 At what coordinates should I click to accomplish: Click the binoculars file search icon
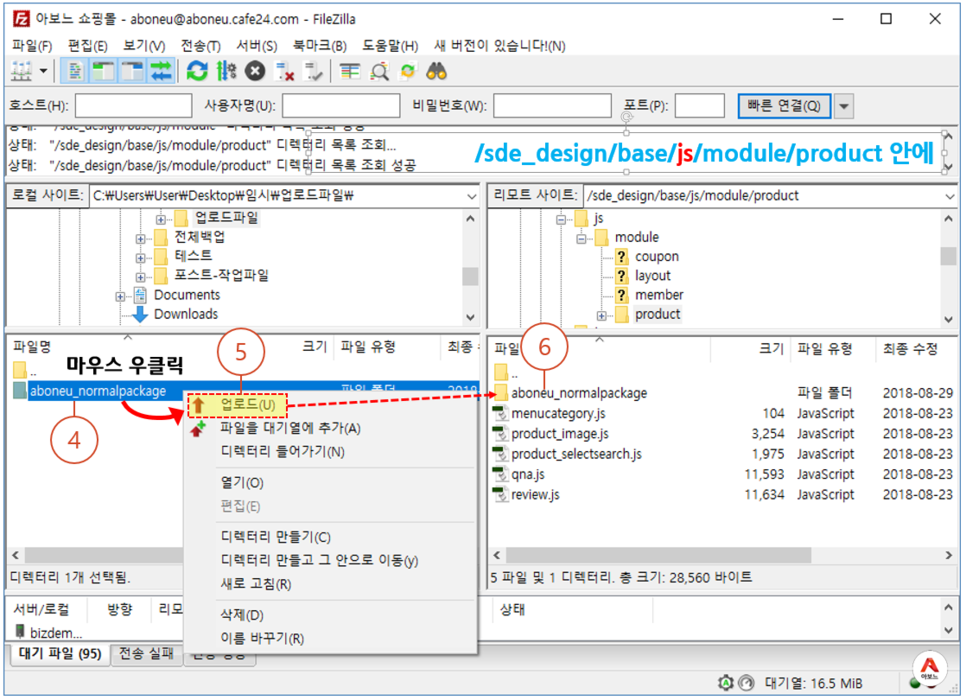pos(437,71)
